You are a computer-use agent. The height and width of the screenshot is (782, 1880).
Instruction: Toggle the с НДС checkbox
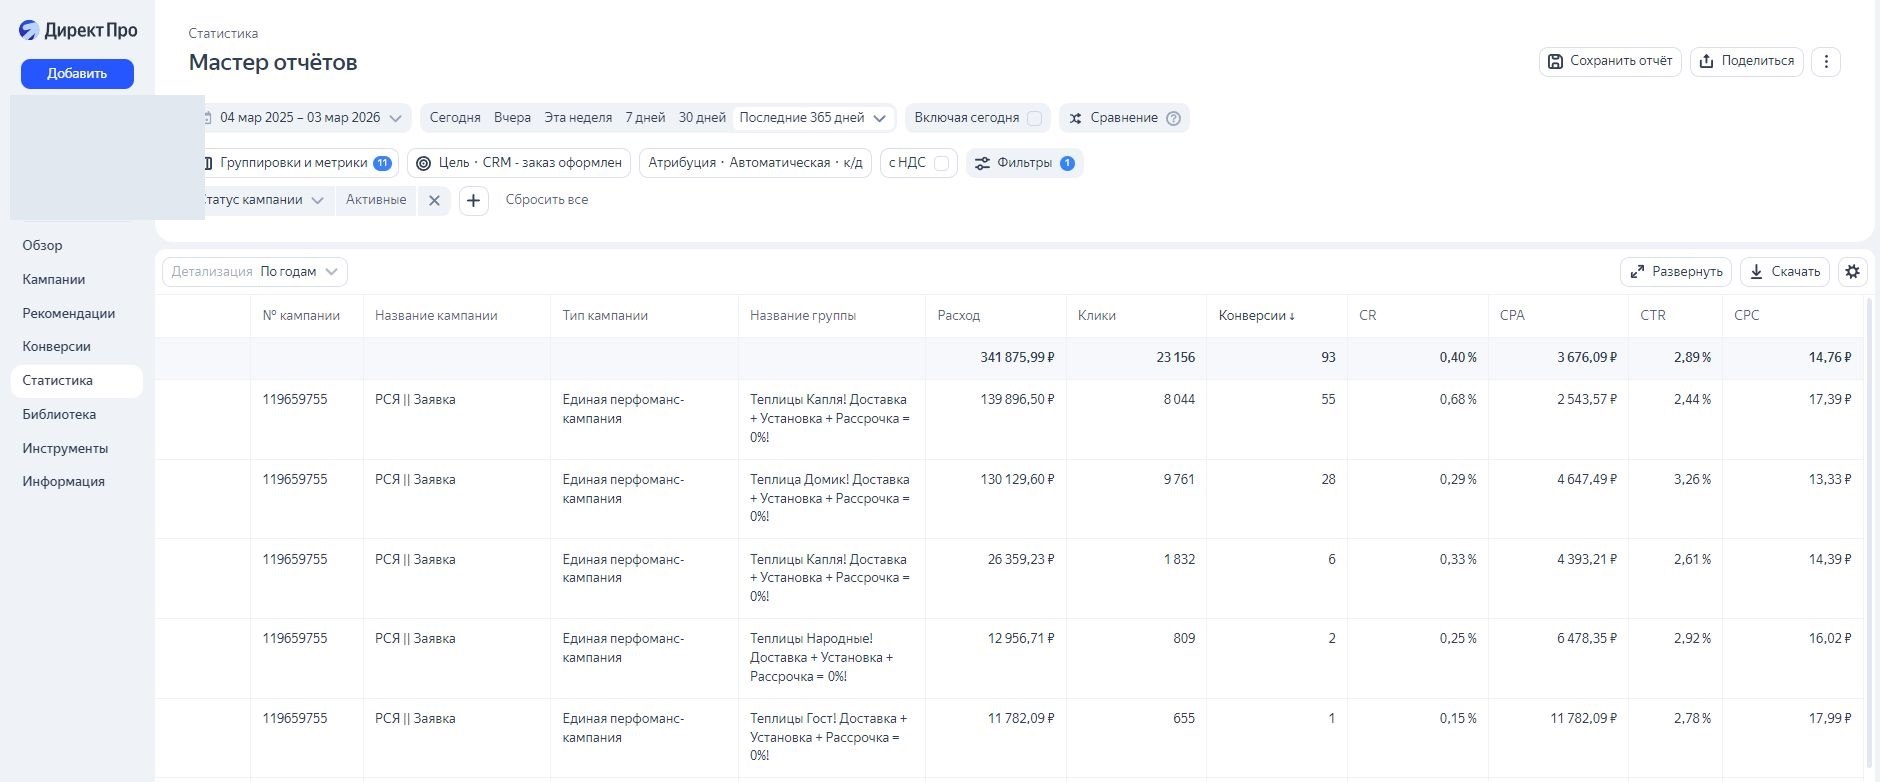(x=941, y=163)
